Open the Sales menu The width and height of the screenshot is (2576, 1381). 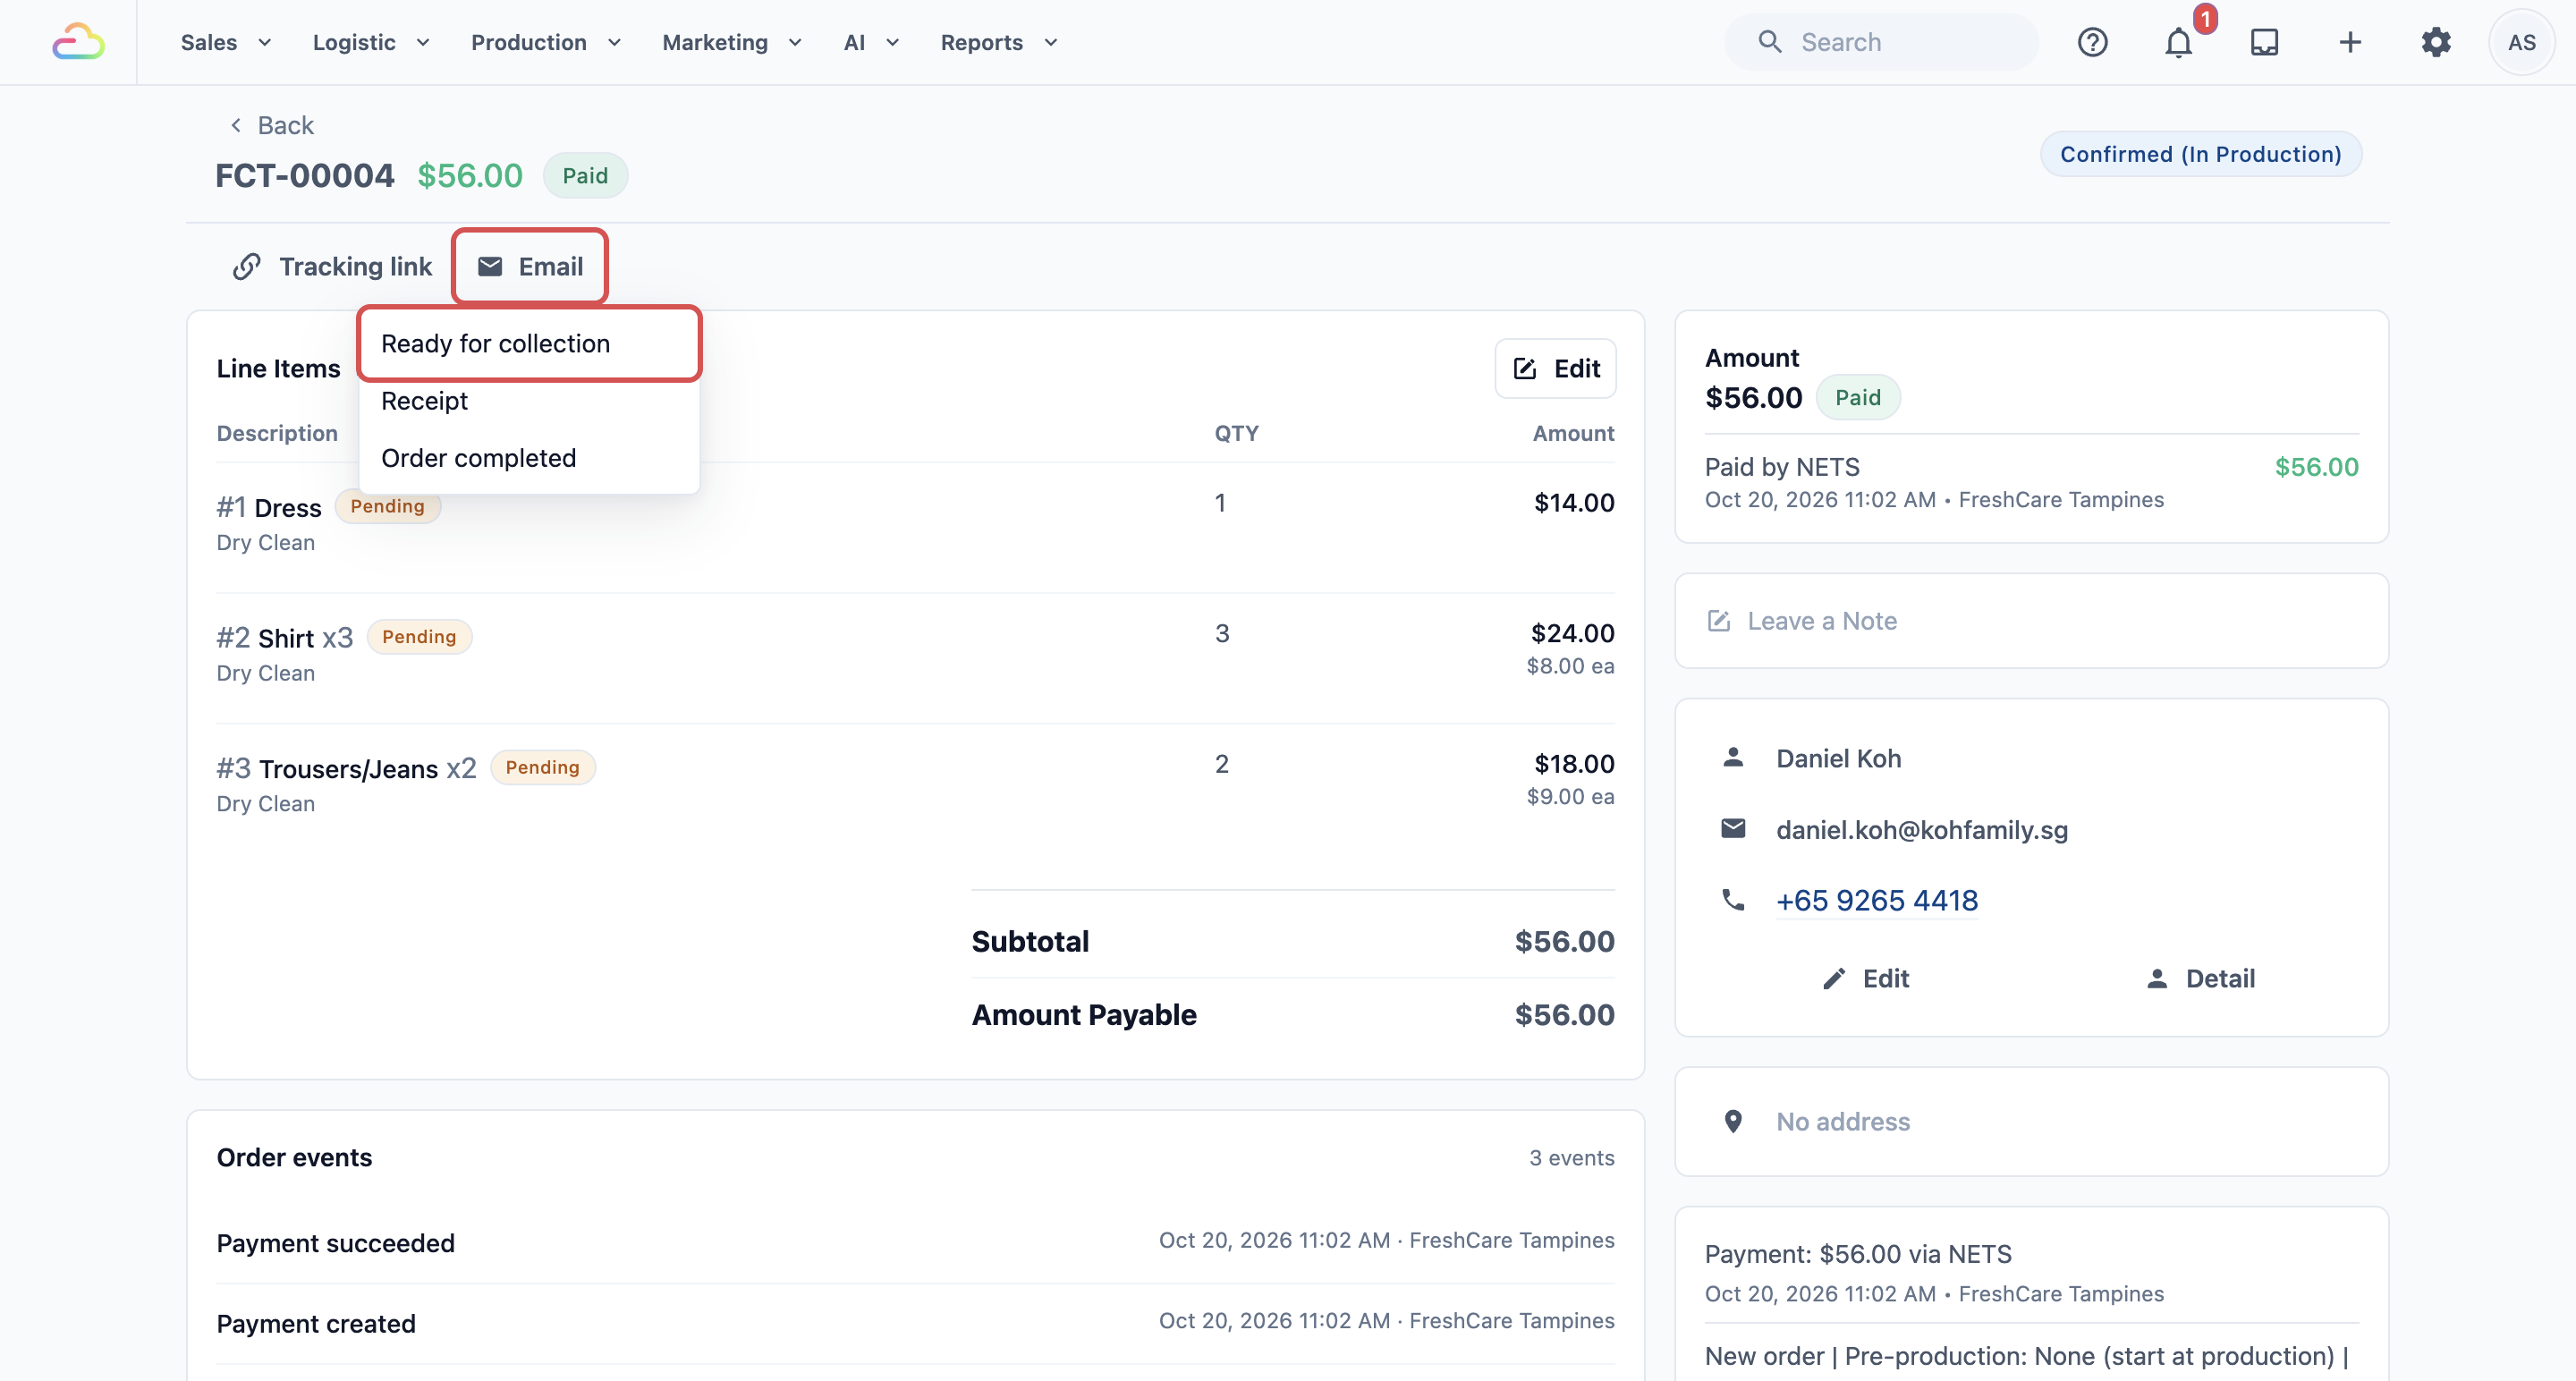click(x=225, y=42)
